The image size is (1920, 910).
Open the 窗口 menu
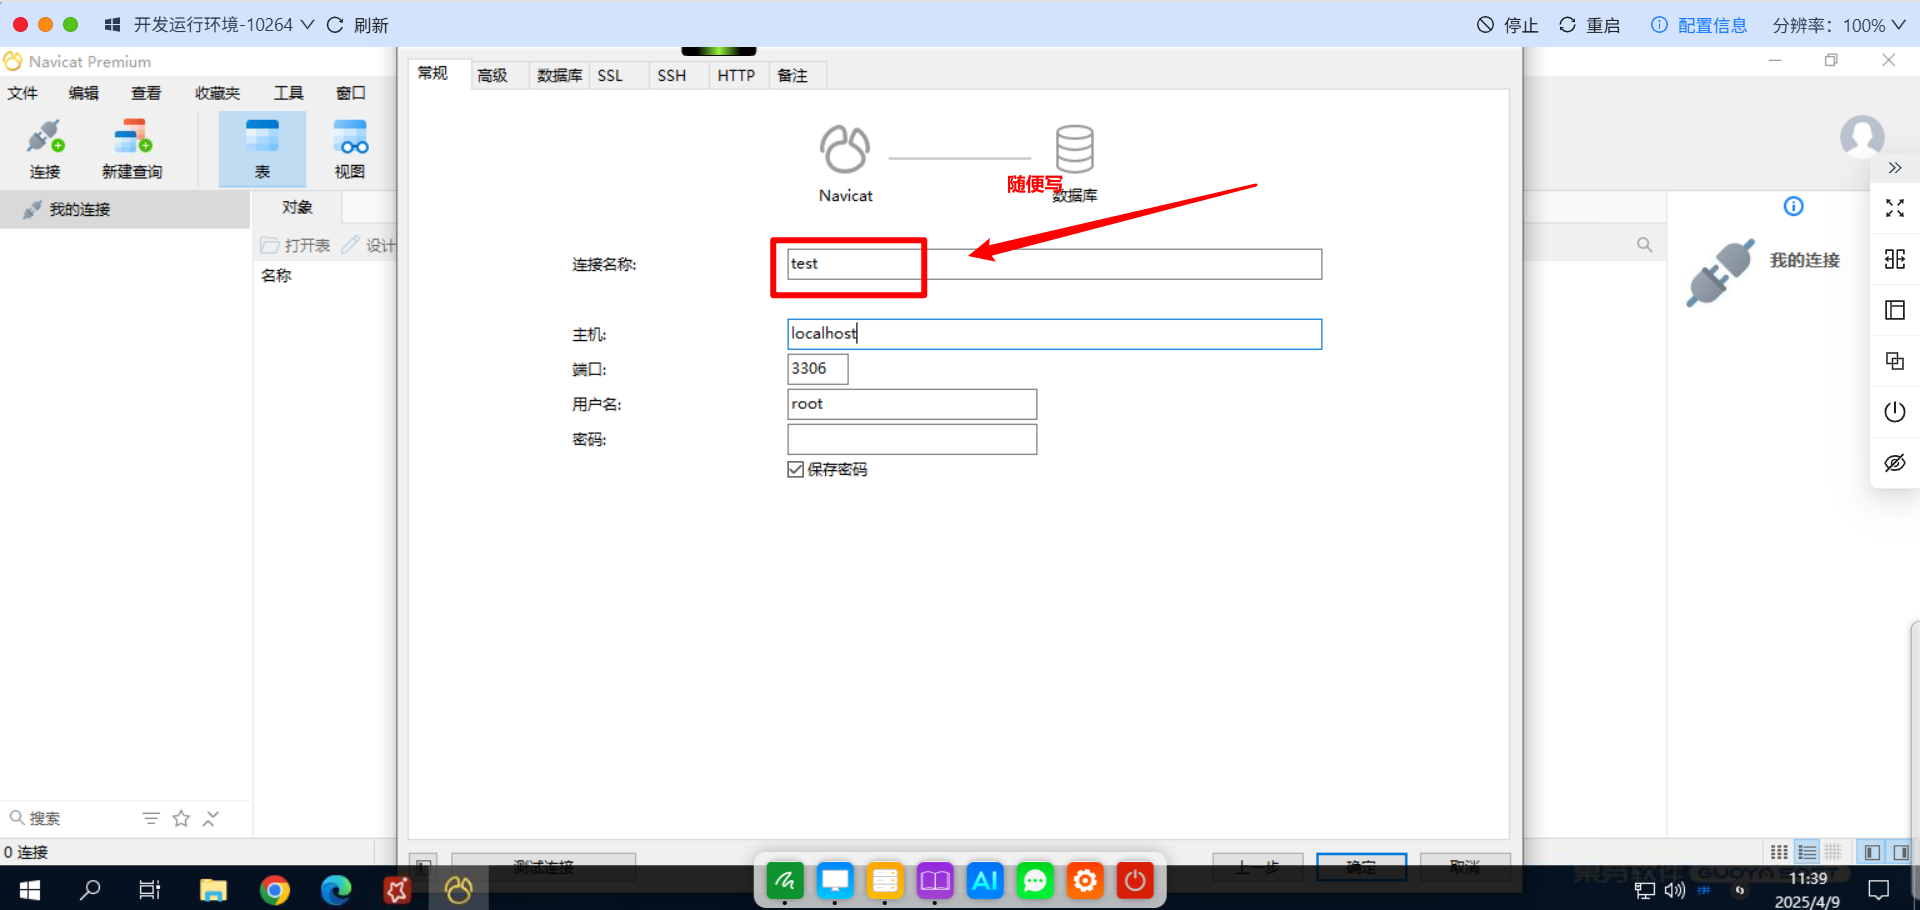point(351,93)
